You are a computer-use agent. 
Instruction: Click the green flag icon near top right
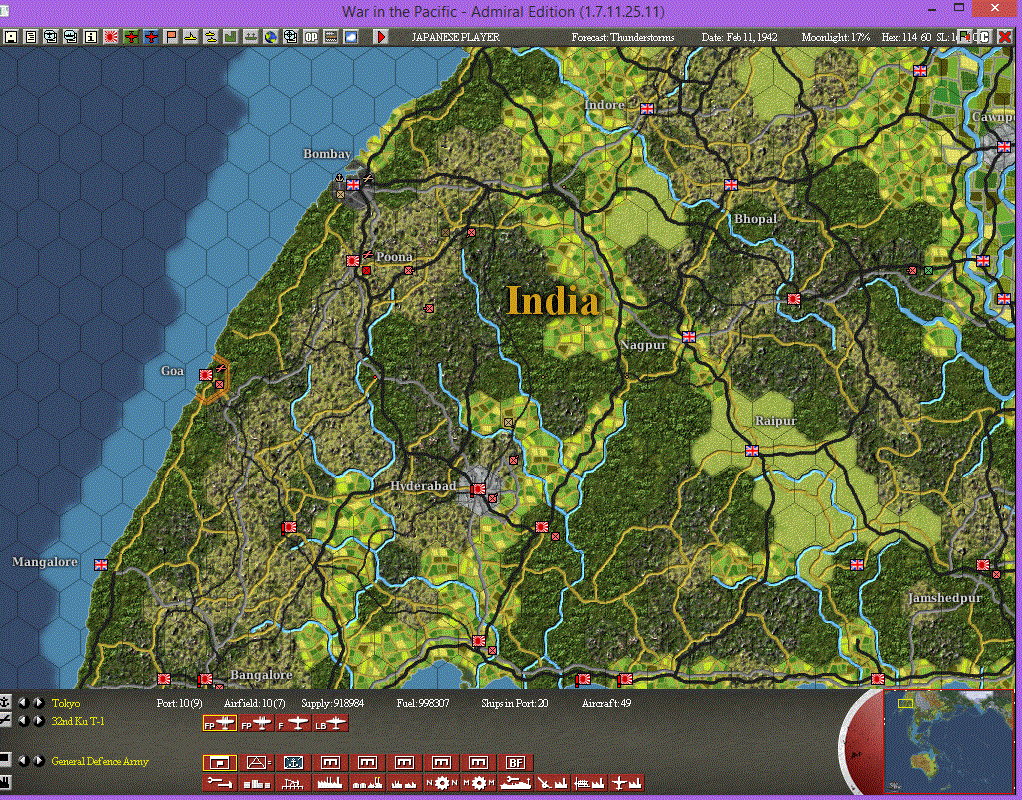(x=965, y=37)
